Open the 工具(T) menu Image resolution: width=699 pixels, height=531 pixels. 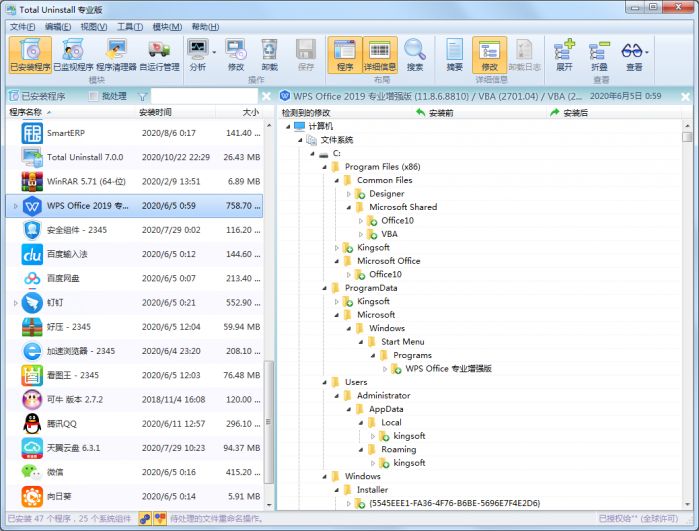(x=130, y=27)
